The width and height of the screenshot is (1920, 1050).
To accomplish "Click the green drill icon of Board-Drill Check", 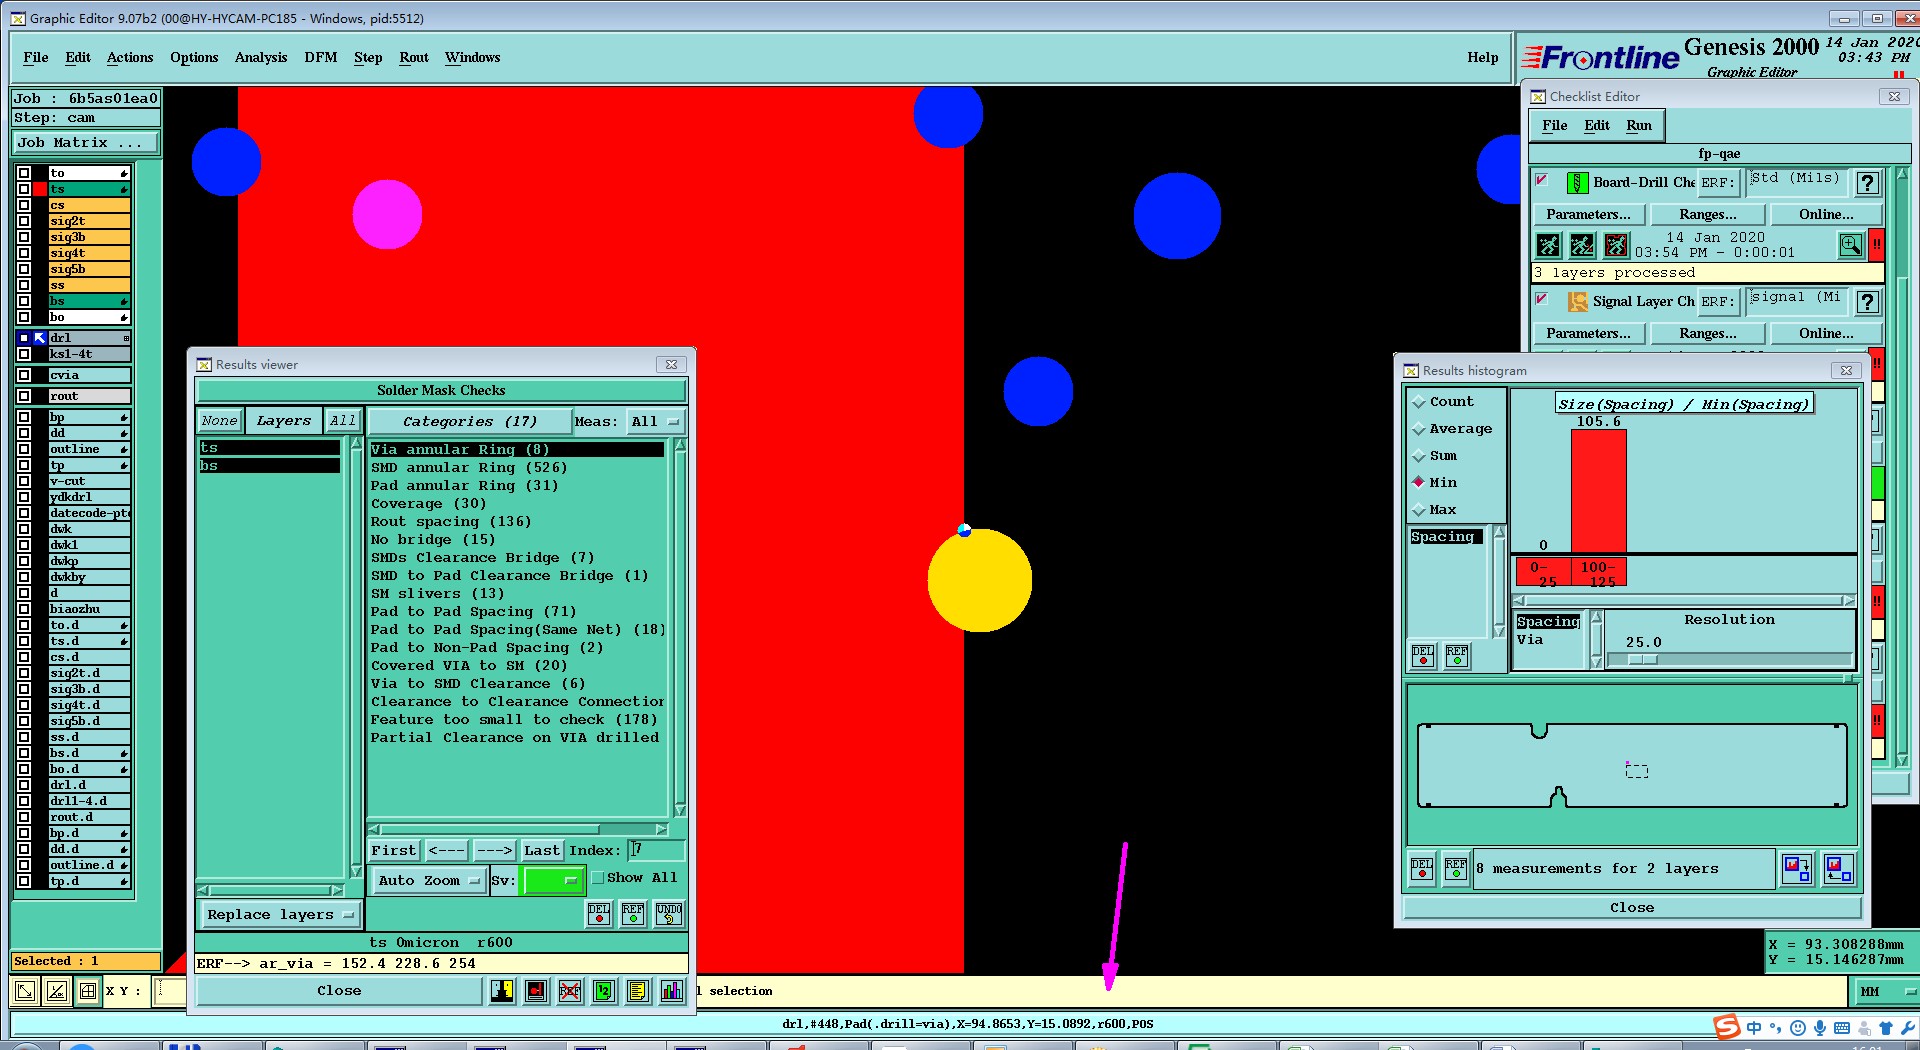I will (x=1577, y=183).
